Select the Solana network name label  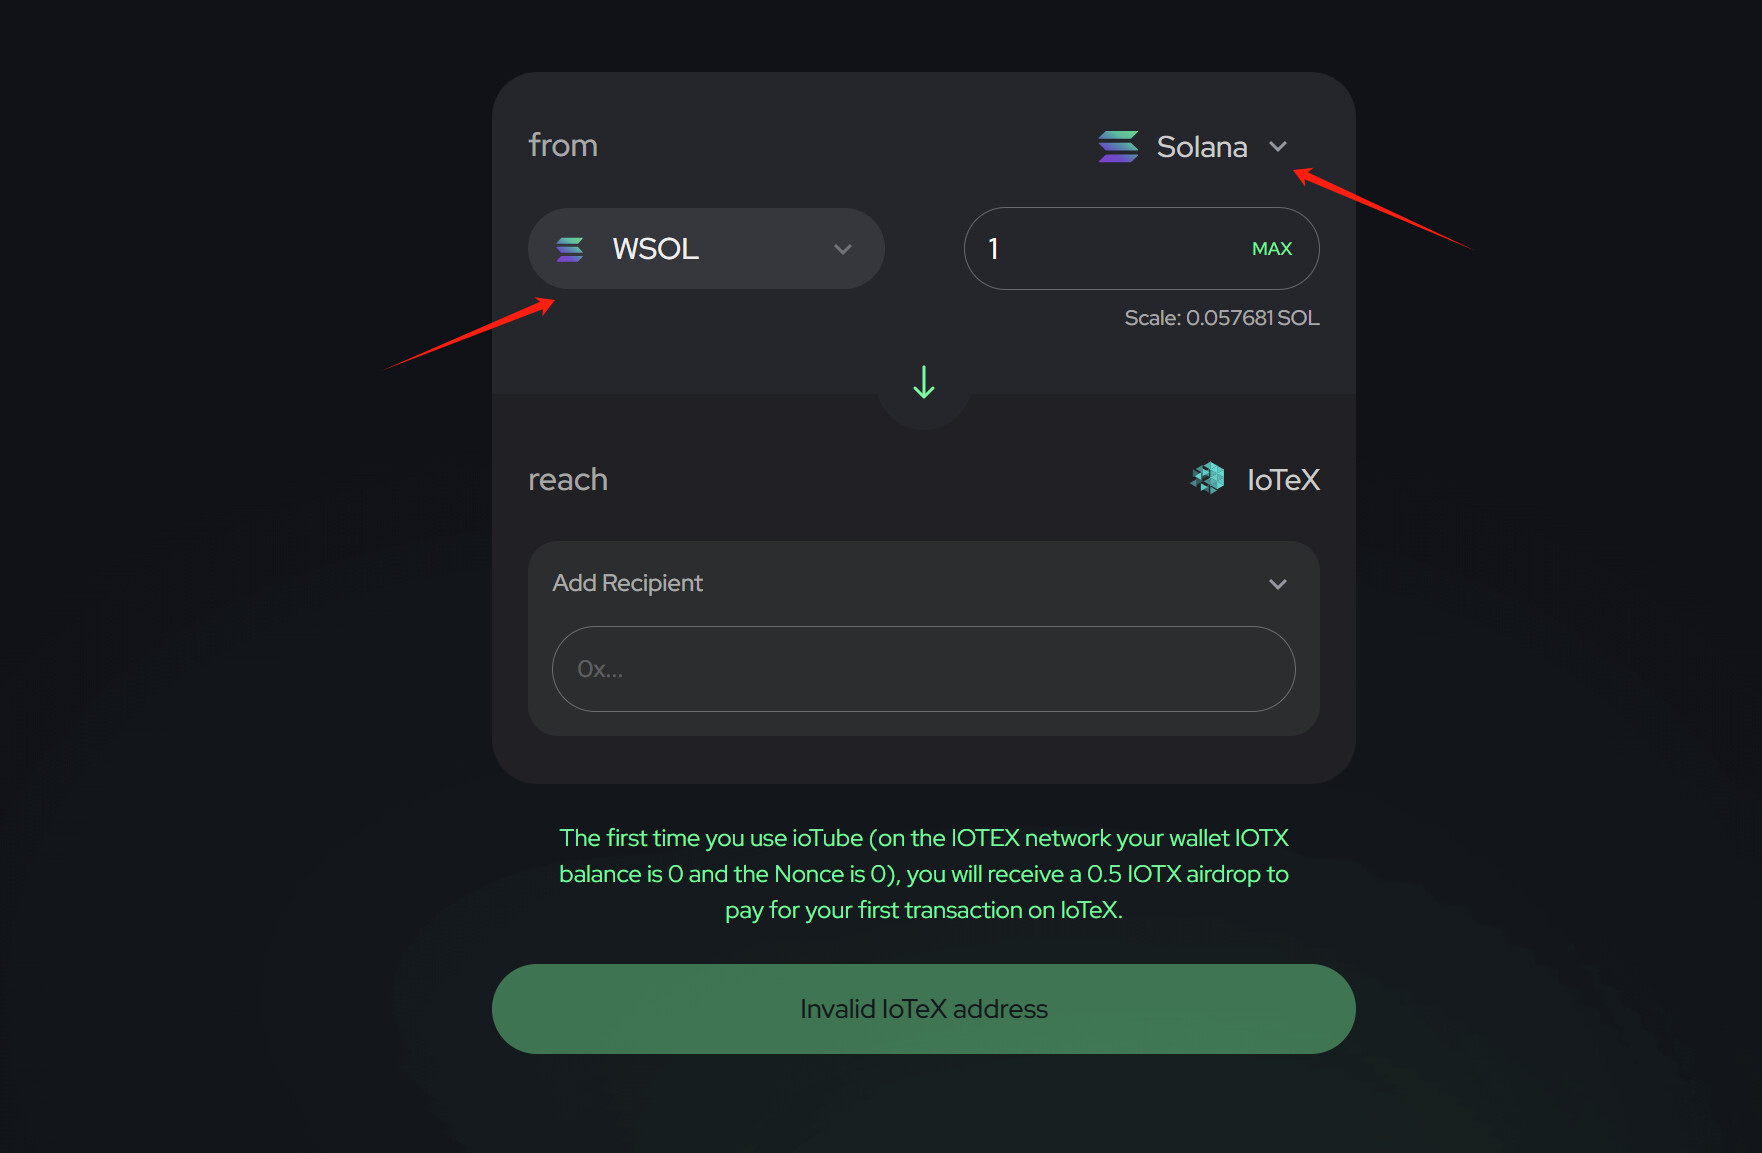click(x=1201, y=147)
